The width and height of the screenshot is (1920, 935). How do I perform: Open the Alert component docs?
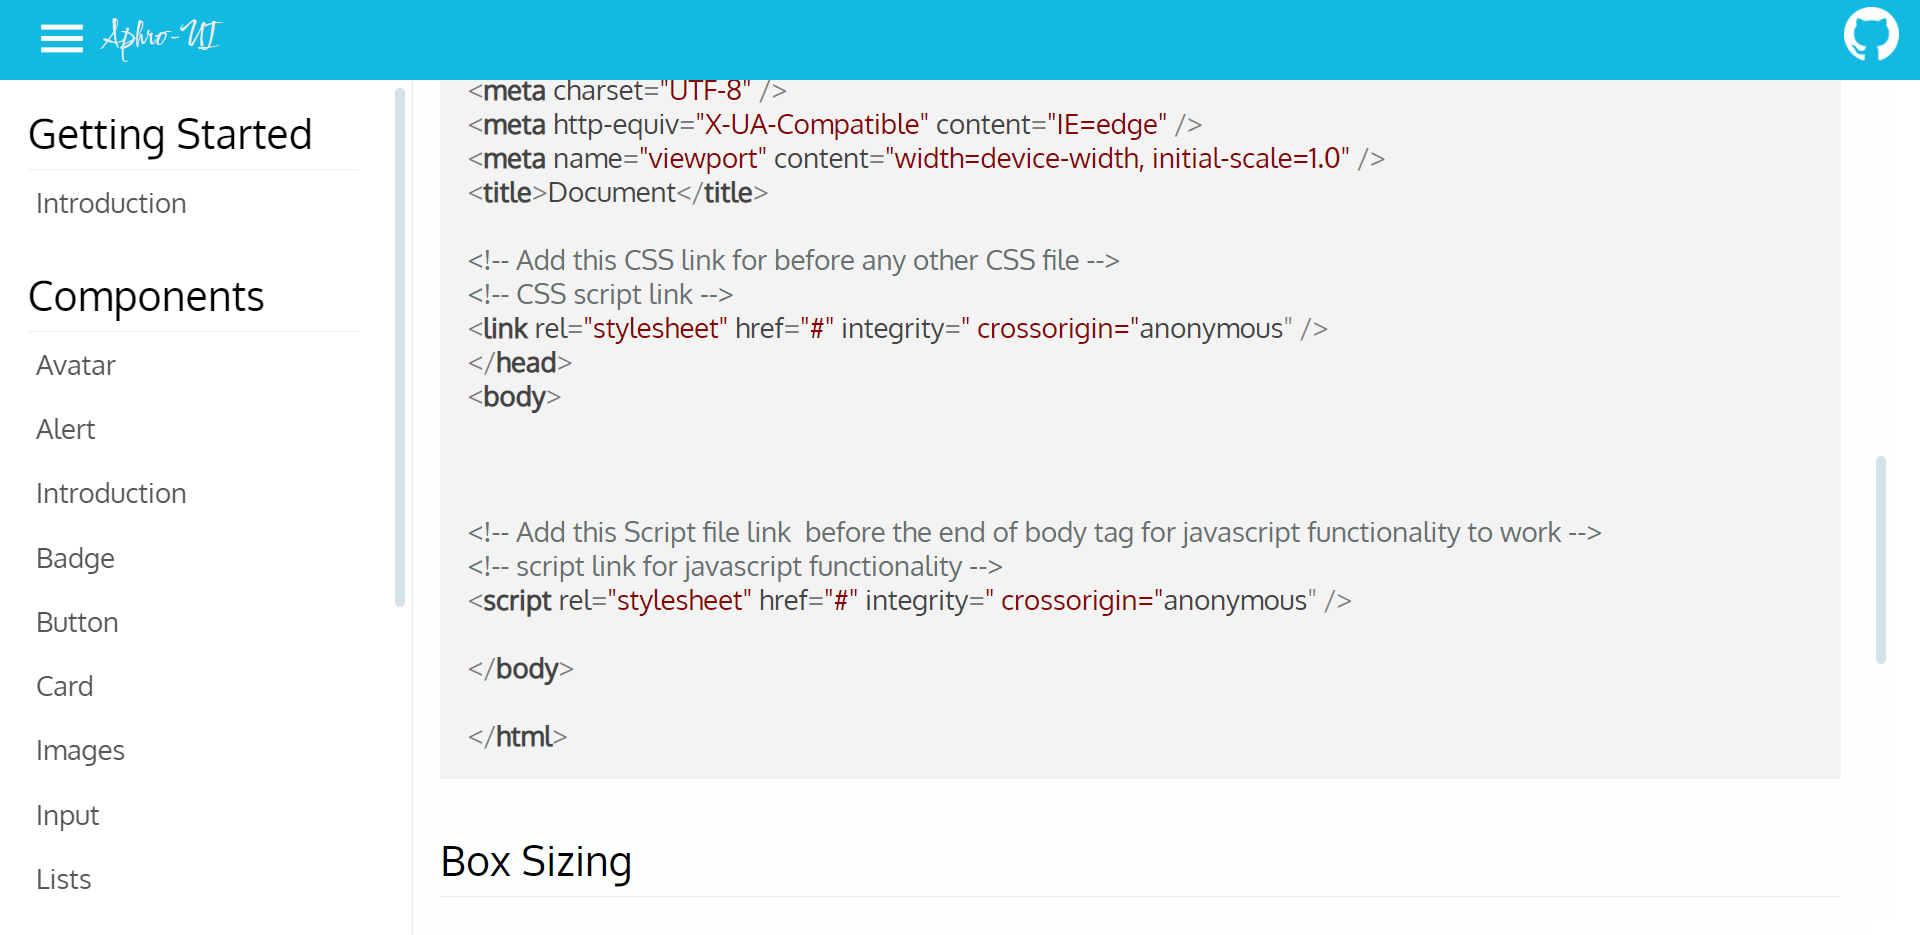[x=65, y=429]
